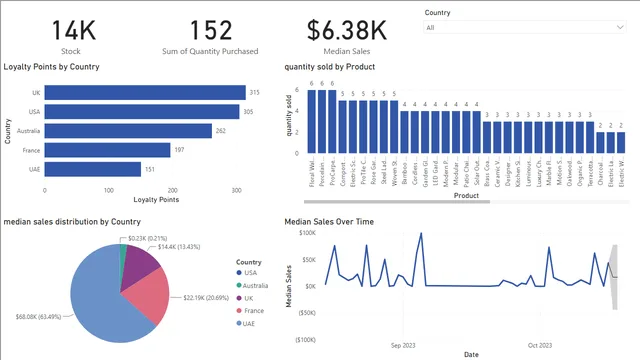Click the Compost... product column
640x360 pixels.
(342, 127)
